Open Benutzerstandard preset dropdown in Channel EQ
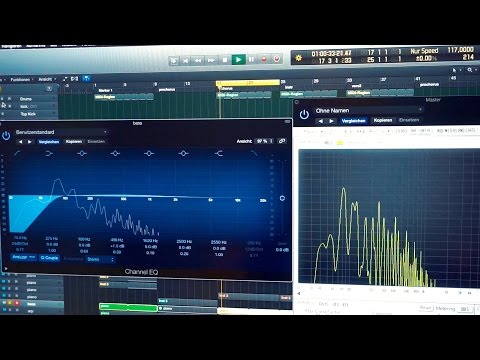 (61, 132)
